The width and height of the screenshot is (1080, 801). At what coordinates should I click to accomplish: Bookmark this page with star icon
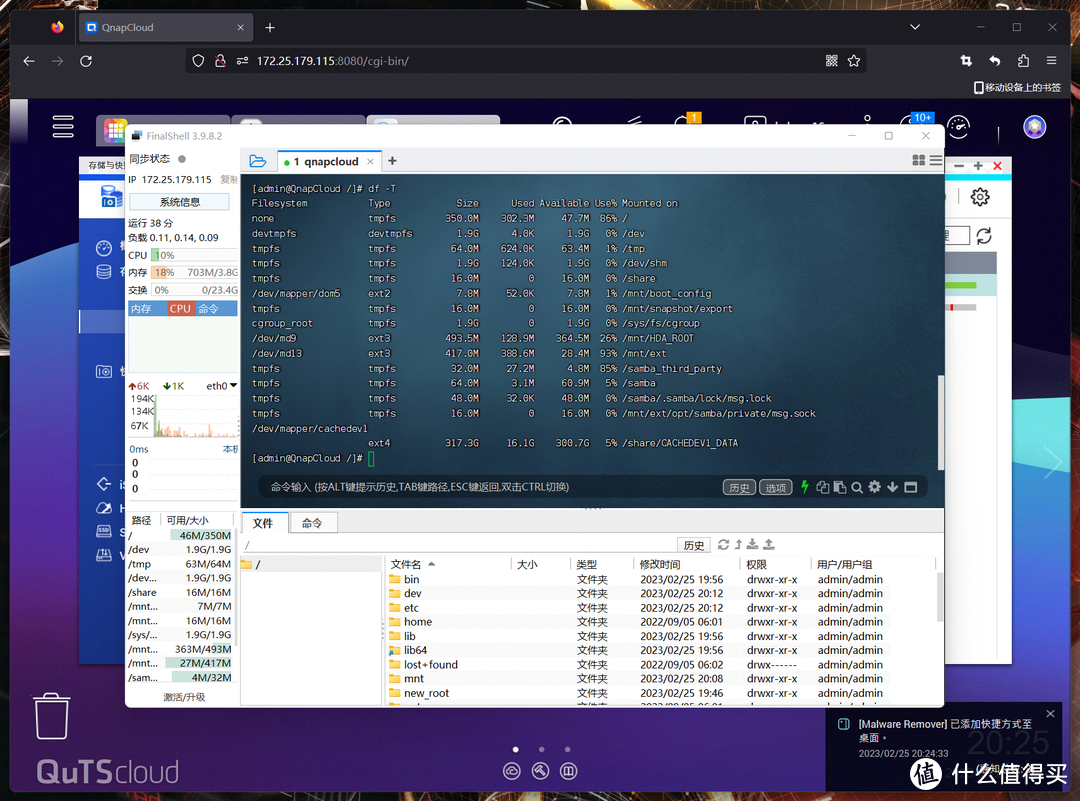pyautogui.click(x=854, y=61)
